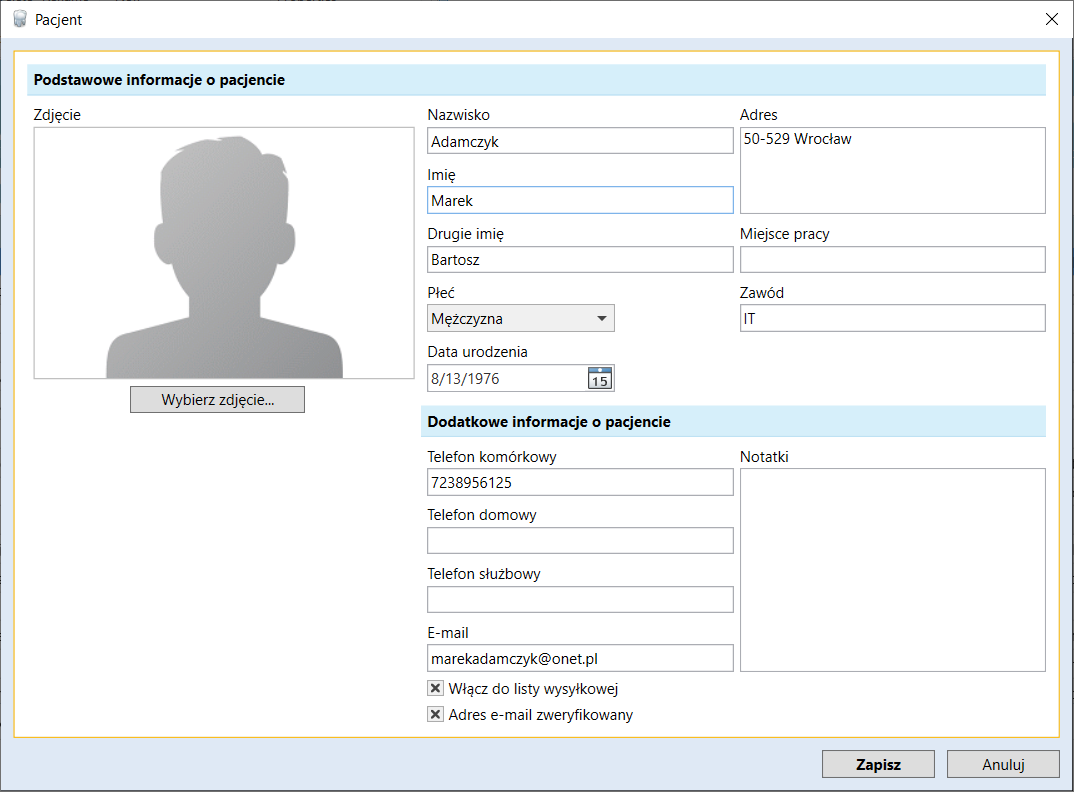Viewport: 1074px width, 792px height.
Task: Click 'Wybierz zdjęcie...' button
Action: (x=217, y=400)
